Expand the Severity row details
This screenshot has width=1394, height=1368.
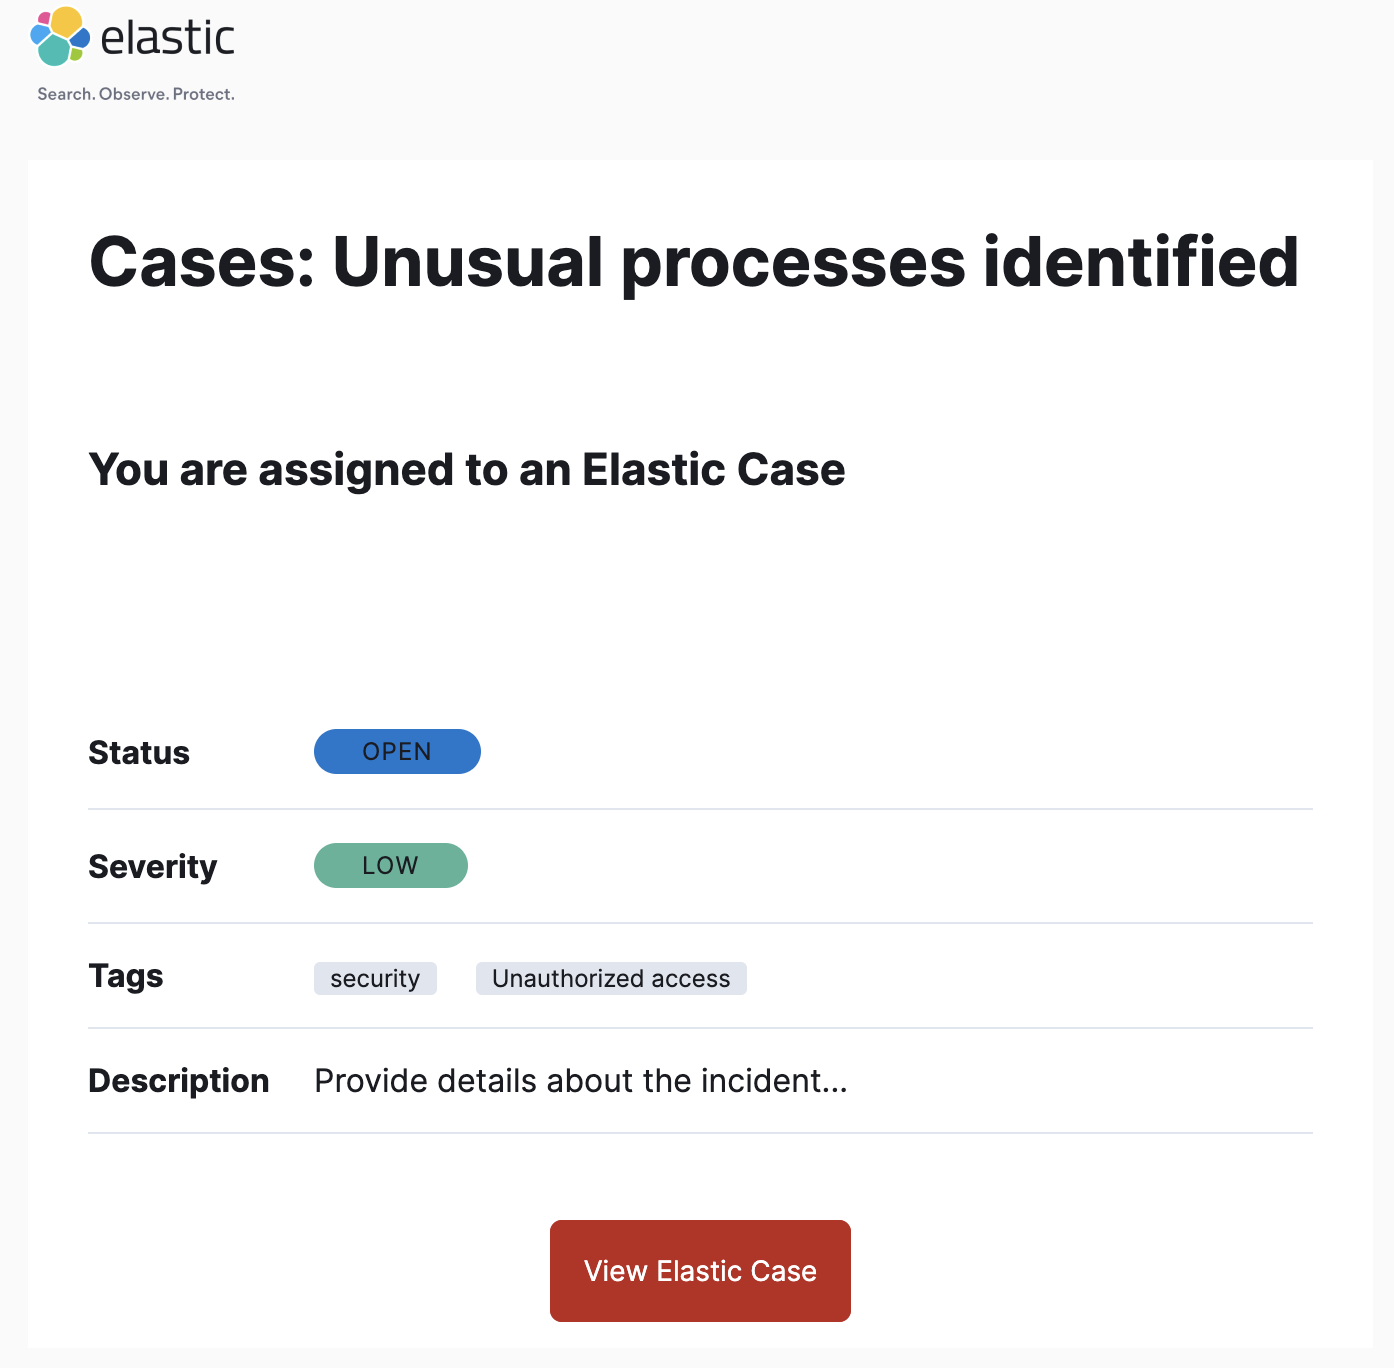coord(152,866)
